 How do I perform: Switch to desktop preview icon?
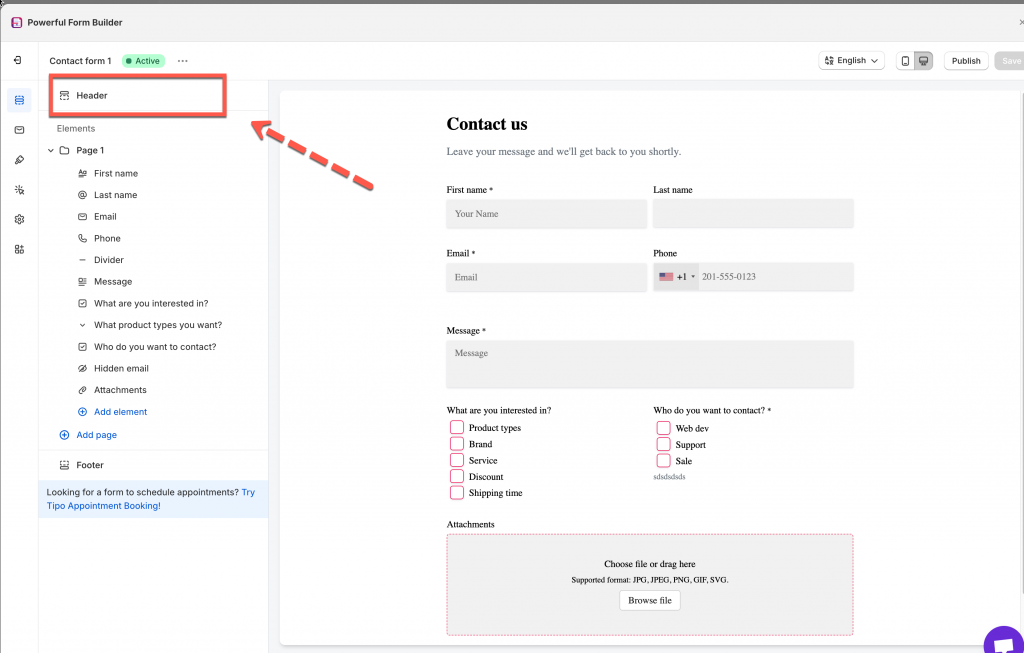924,61
